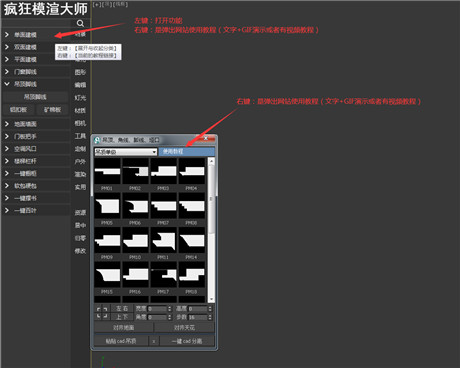
Task: Click the bottom-left corner alignment icon
Action: tap(99, 316)
